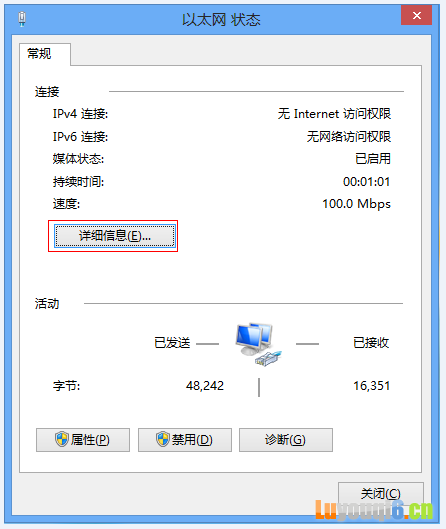446x529 pixels.
Task: Run 诊断(G) diagnose button
Action: (286, 440)
